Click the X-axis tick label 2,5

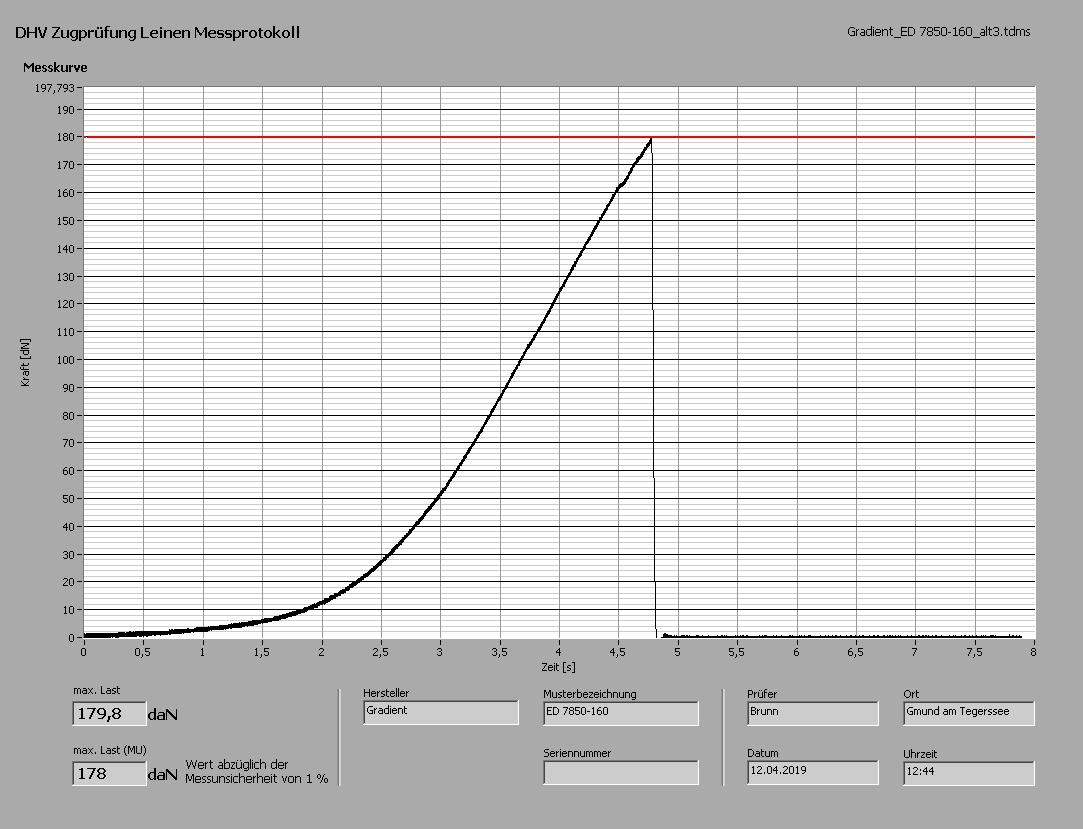pyautogui.click(x=381, y=652)
